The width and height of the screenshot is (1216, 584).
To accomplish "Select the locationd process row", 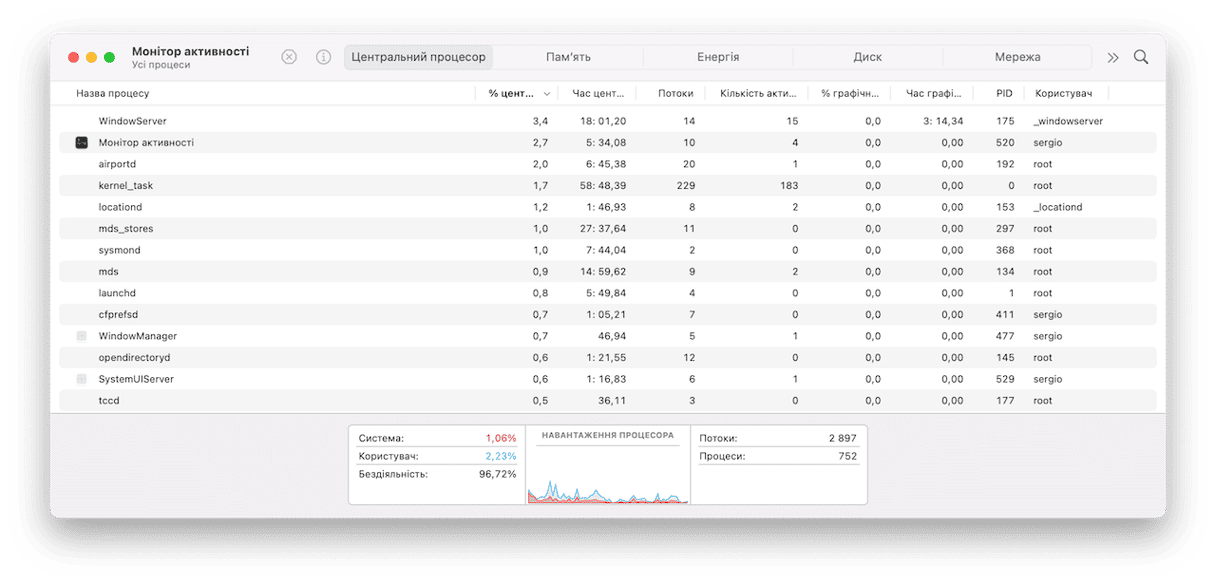I will click(608, 207).
